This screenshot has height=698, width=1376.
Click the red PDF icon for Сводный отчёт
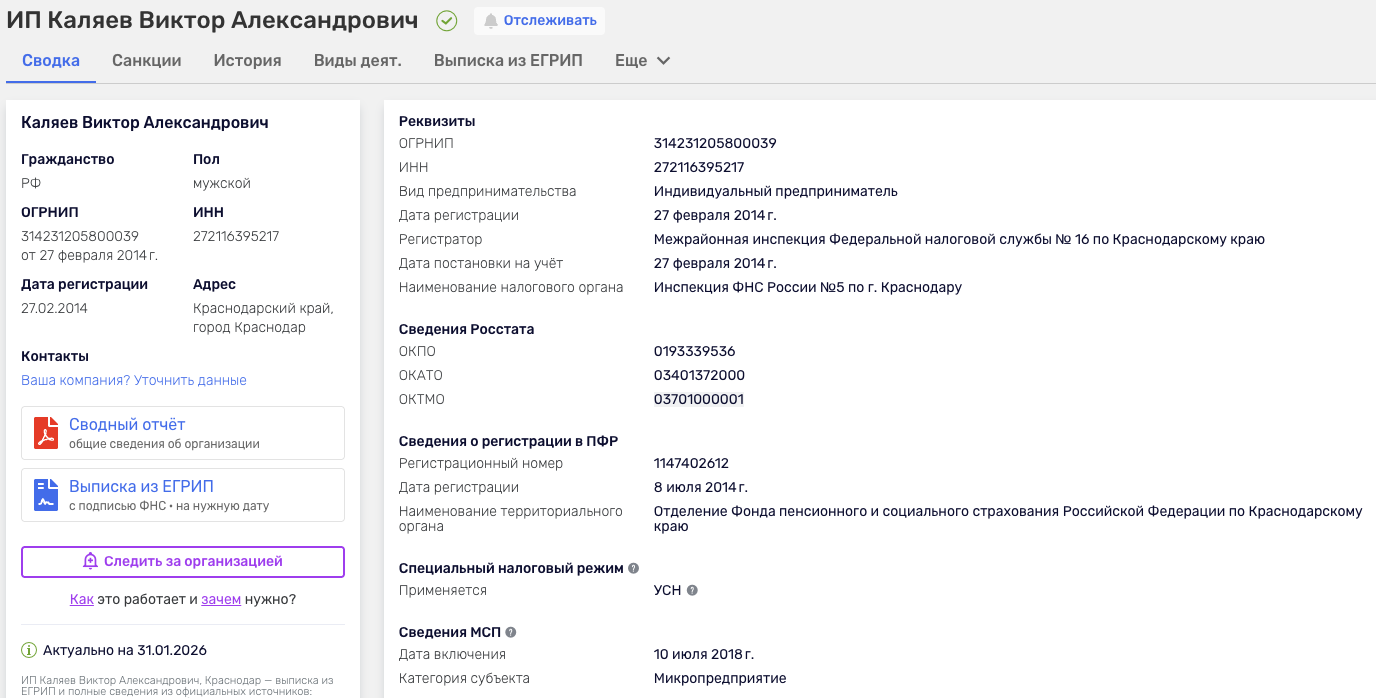click(46, 433)
